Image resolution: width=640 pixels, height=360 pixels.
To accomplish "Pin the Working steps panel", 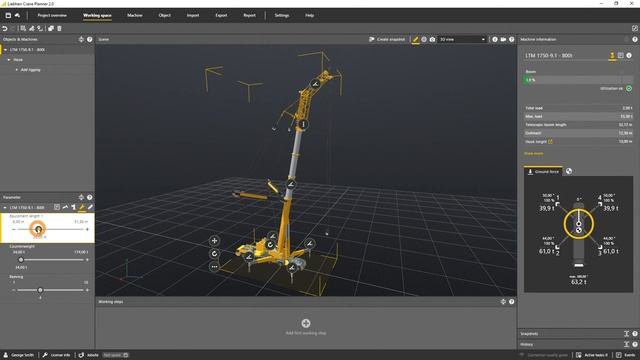I will 503,302.
